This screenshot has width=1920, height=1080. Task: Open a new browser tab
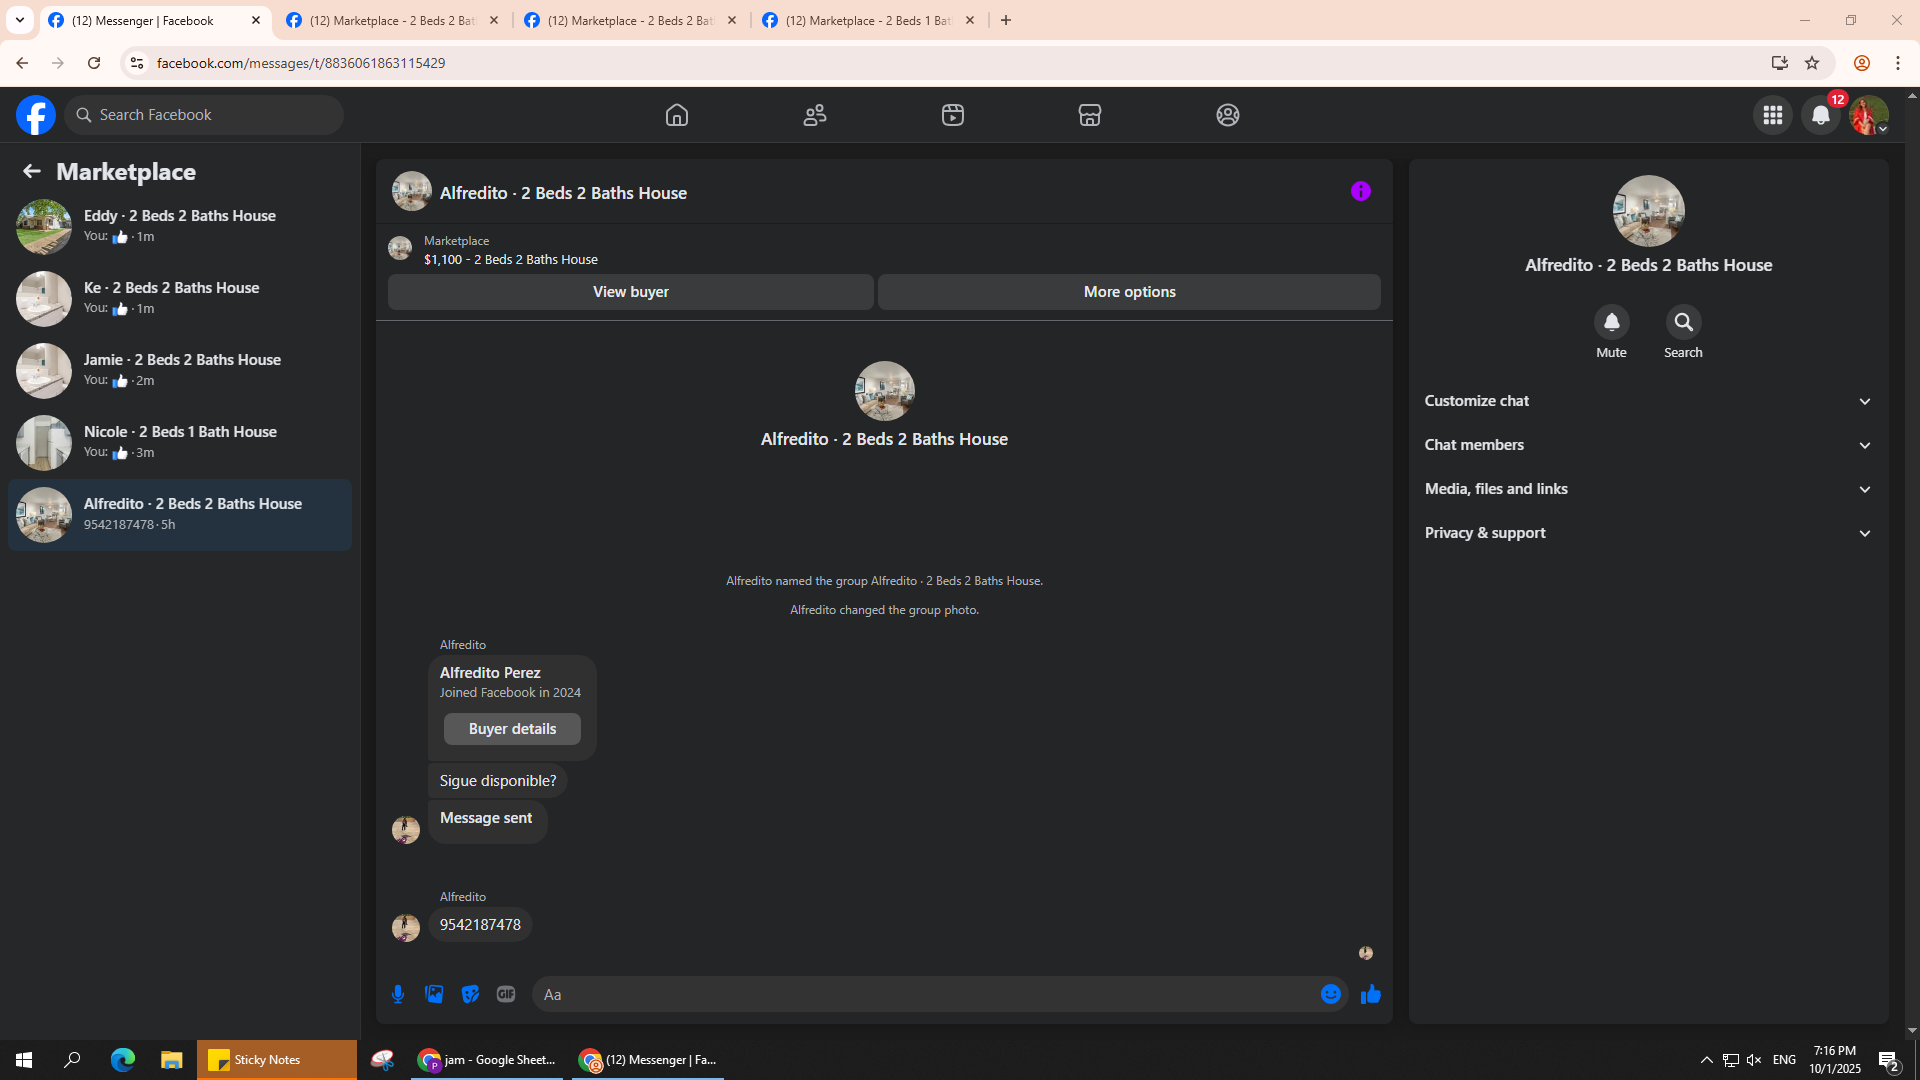click(x=1006, y=20)
